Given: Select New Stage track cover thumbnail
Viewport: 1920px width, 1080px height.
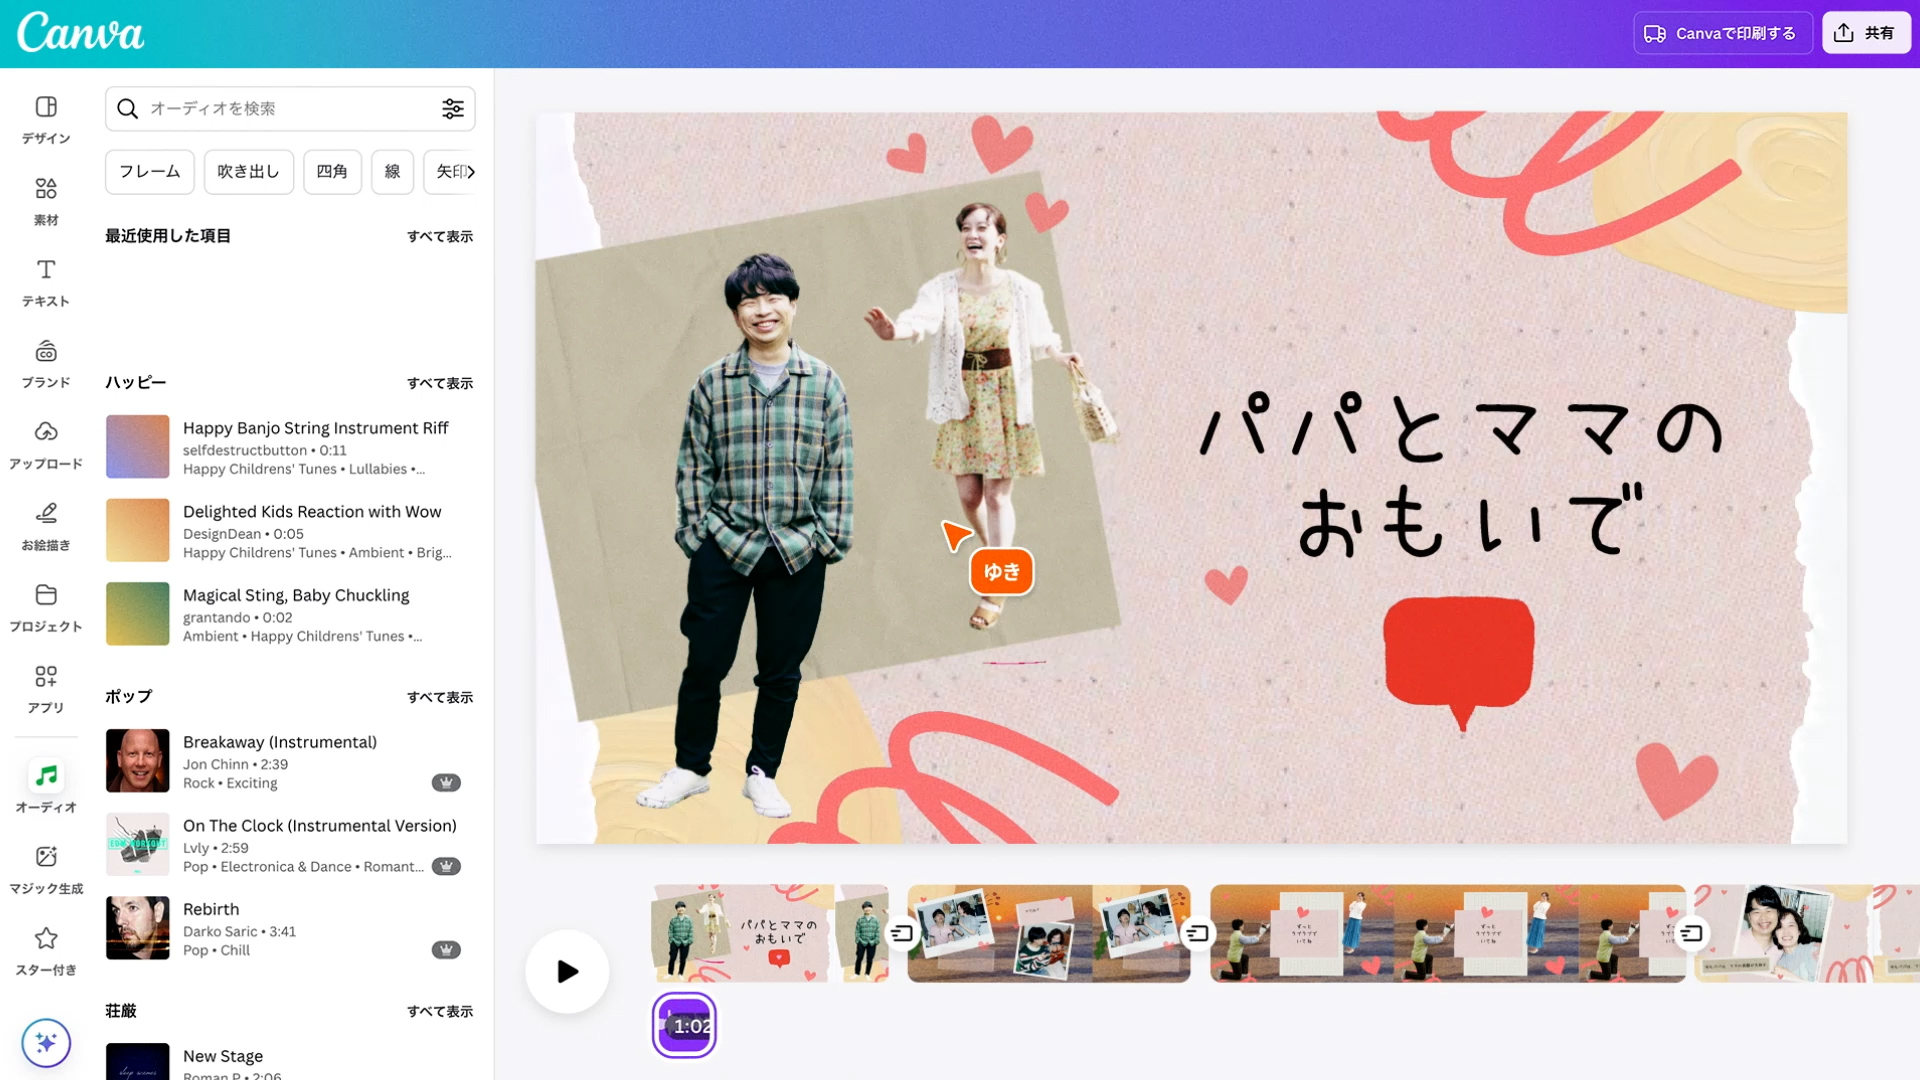Looking at the screenshot, I should tap(138, 1061).
